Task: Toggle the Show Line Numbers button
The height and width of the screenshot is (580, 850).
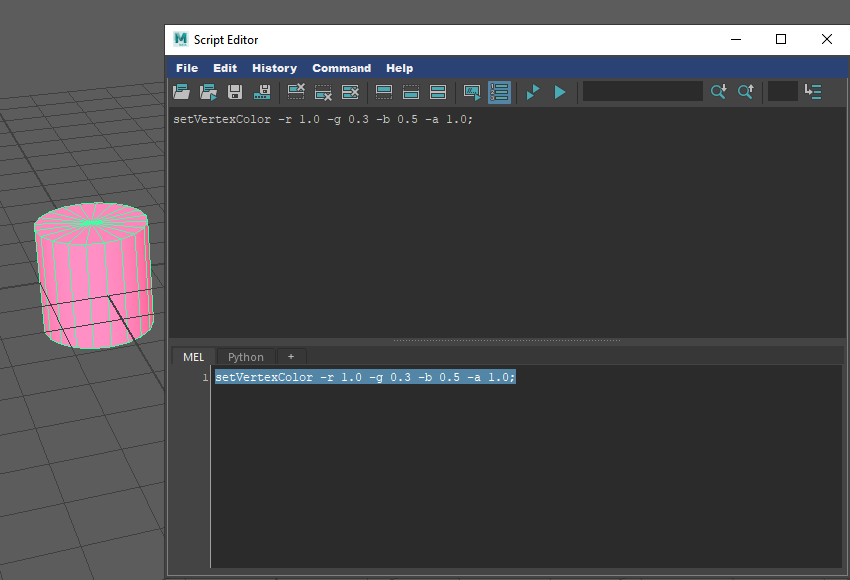Action: 499,92
